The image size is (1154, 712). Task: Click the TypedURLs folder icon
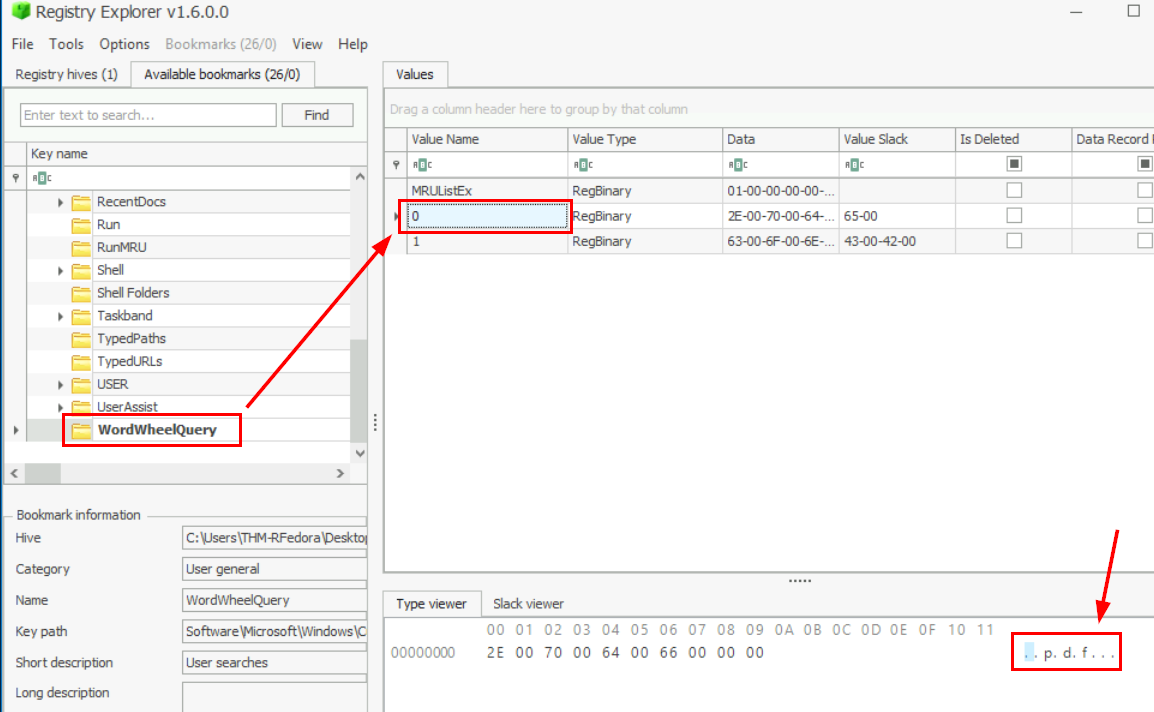click(82, 361)
